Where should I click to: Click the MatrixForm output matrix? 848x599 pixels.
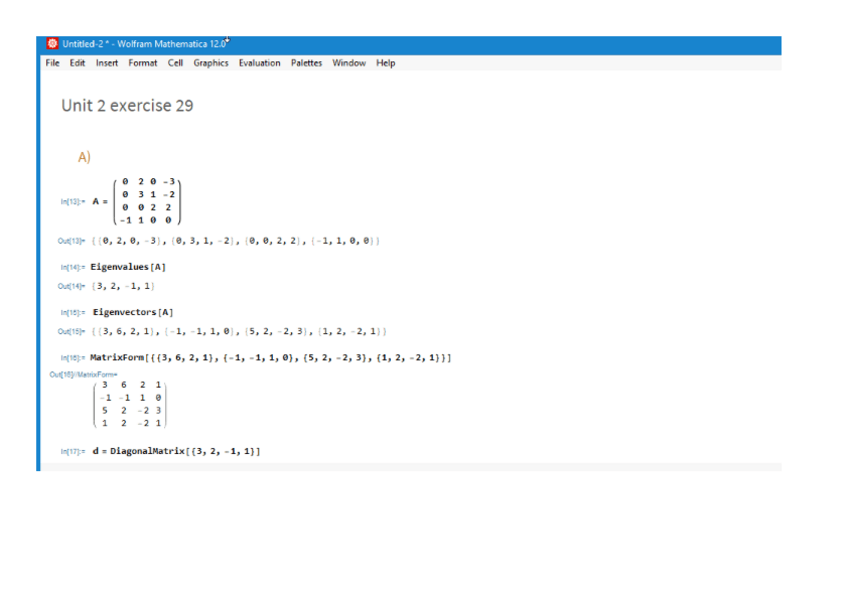(x=130, y=404)
